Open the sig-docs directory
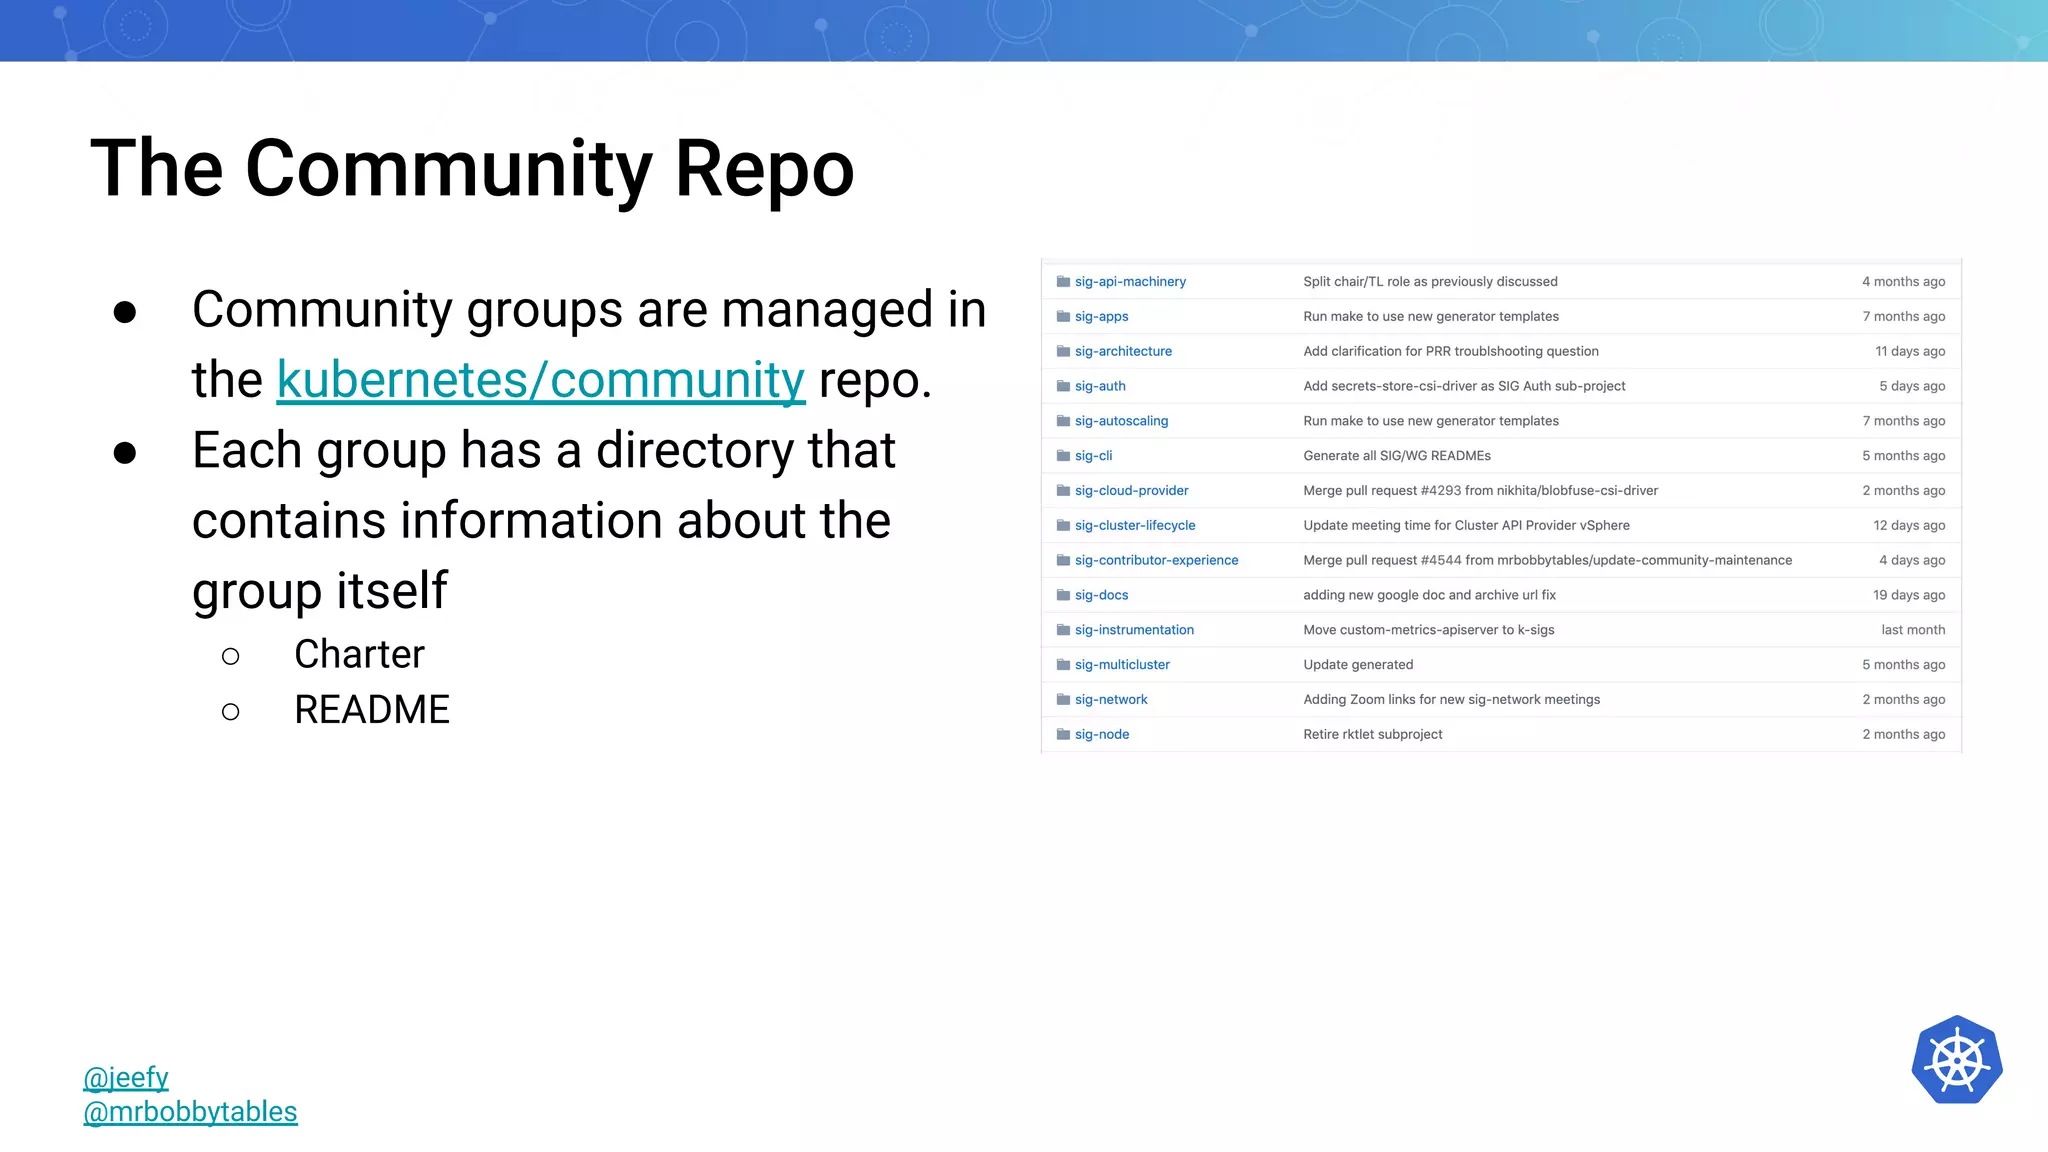 tap(1101, 595)
